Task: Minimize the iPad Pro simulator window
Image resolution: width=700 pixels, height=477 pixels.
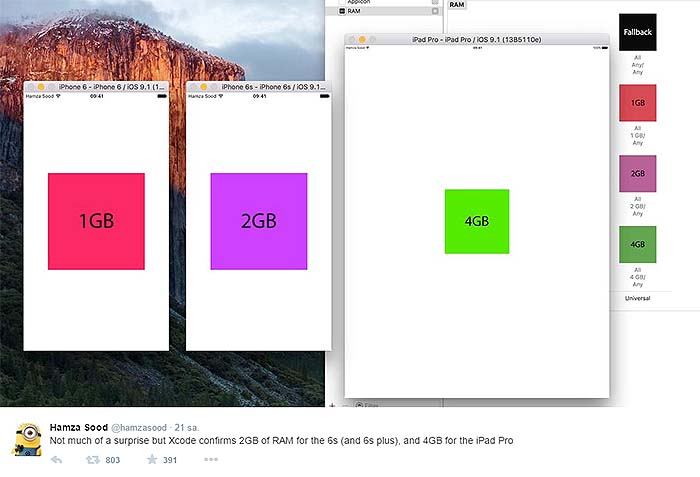Action: pos(363,39)
